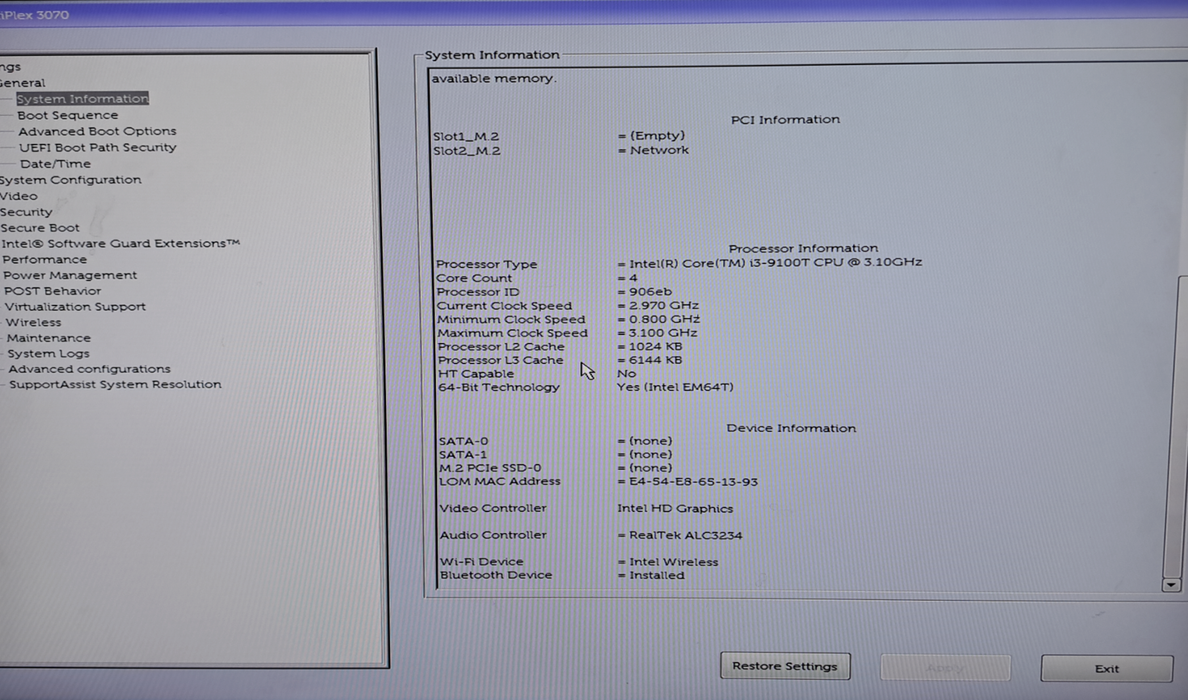Click the Processor Information heading
Viewport: 1188px width, 700px height.
point(803,248)
